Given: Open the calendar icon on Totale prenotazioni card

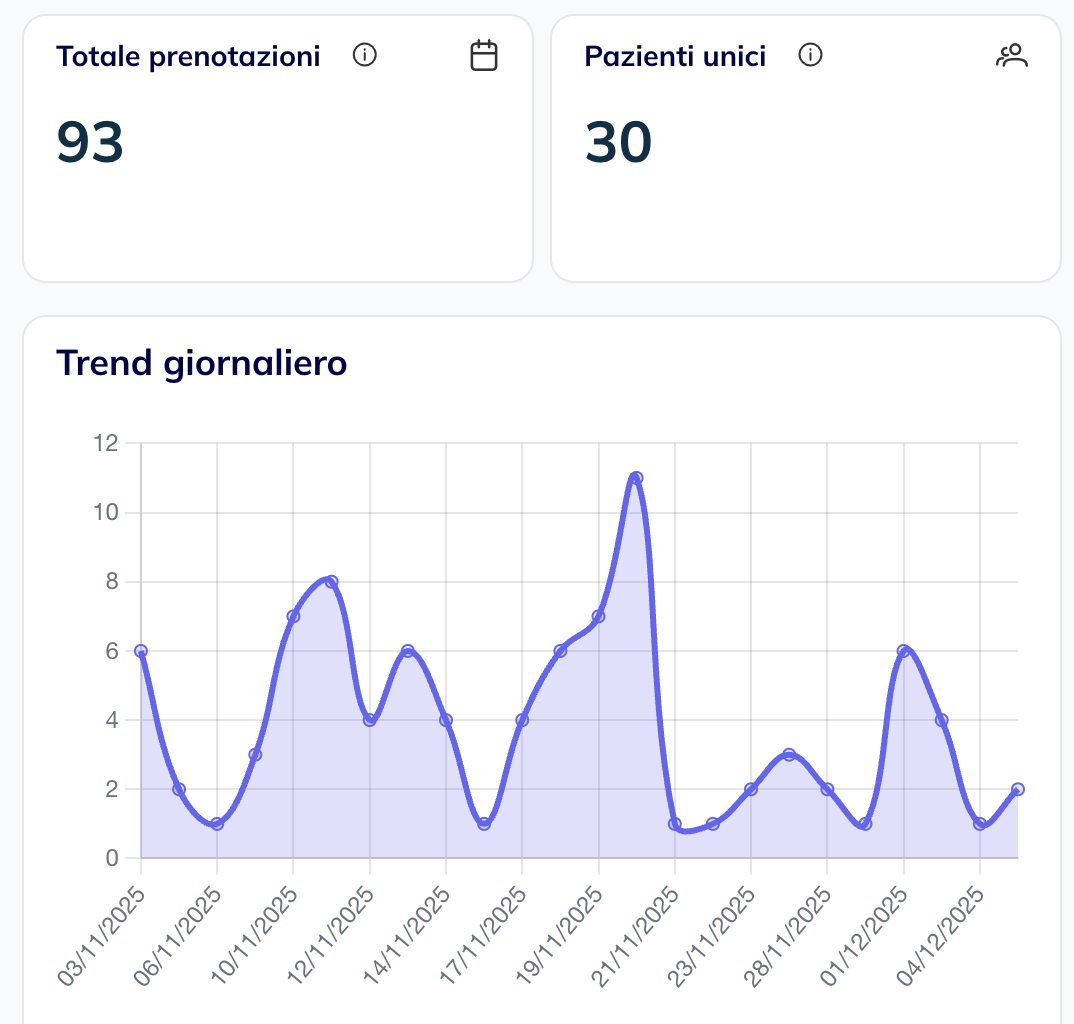Looking at the screenshot, I should (x=484, y=55).
